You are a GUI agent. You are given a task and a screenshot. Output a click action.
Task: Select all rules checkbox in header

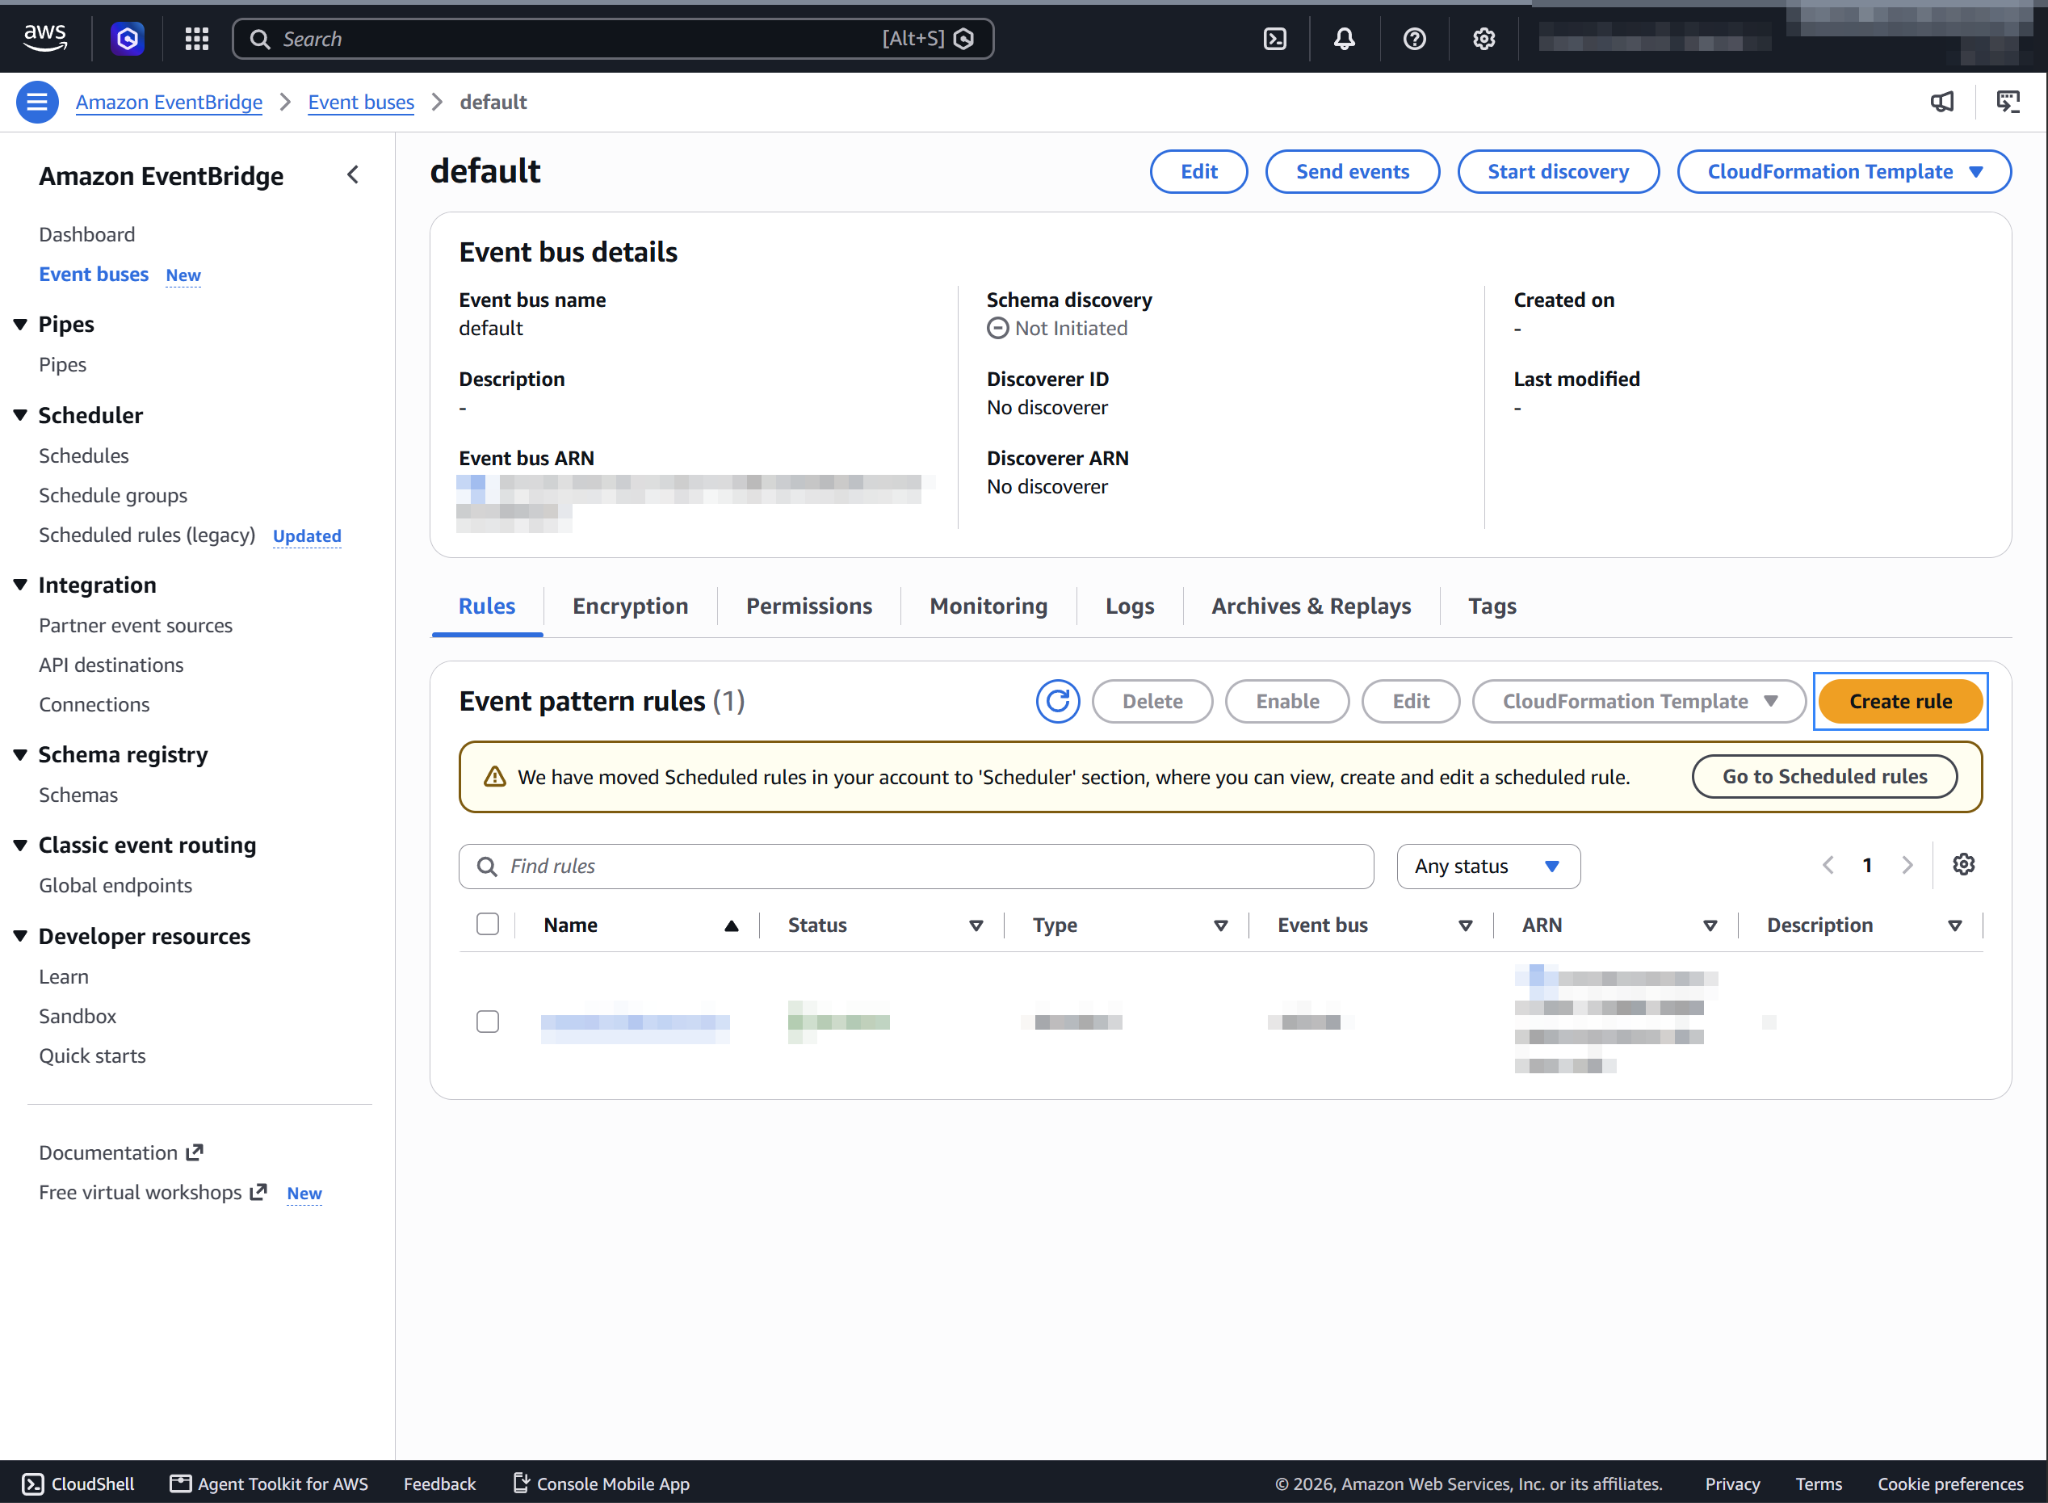[488, 924]
